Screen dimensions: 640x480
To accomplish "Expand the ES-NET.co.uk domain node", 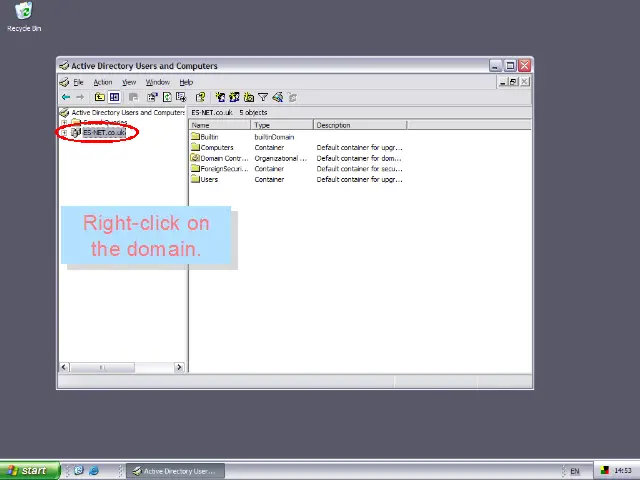I will pos(64,133).
